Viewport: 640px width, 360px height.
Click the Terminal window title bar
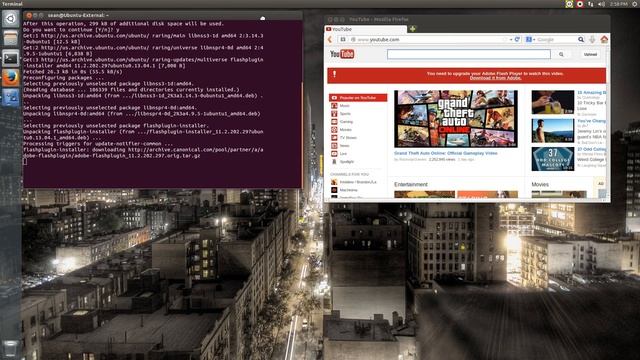click(163, 16)
